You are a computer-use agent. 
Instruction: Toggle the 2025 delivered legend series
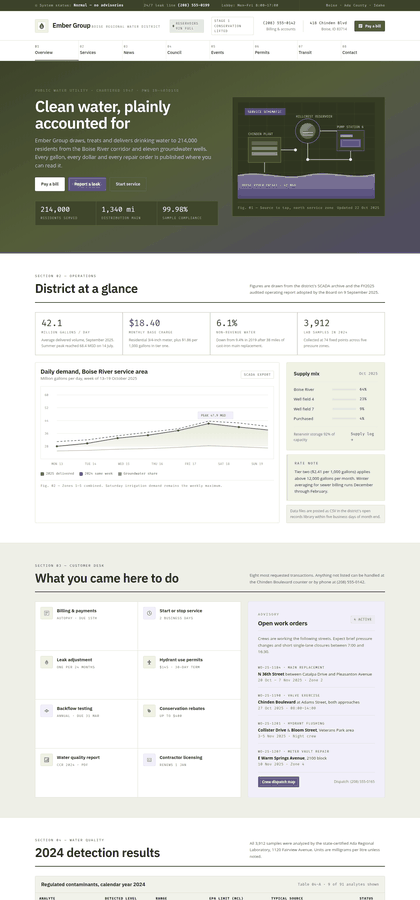(57, 474)
